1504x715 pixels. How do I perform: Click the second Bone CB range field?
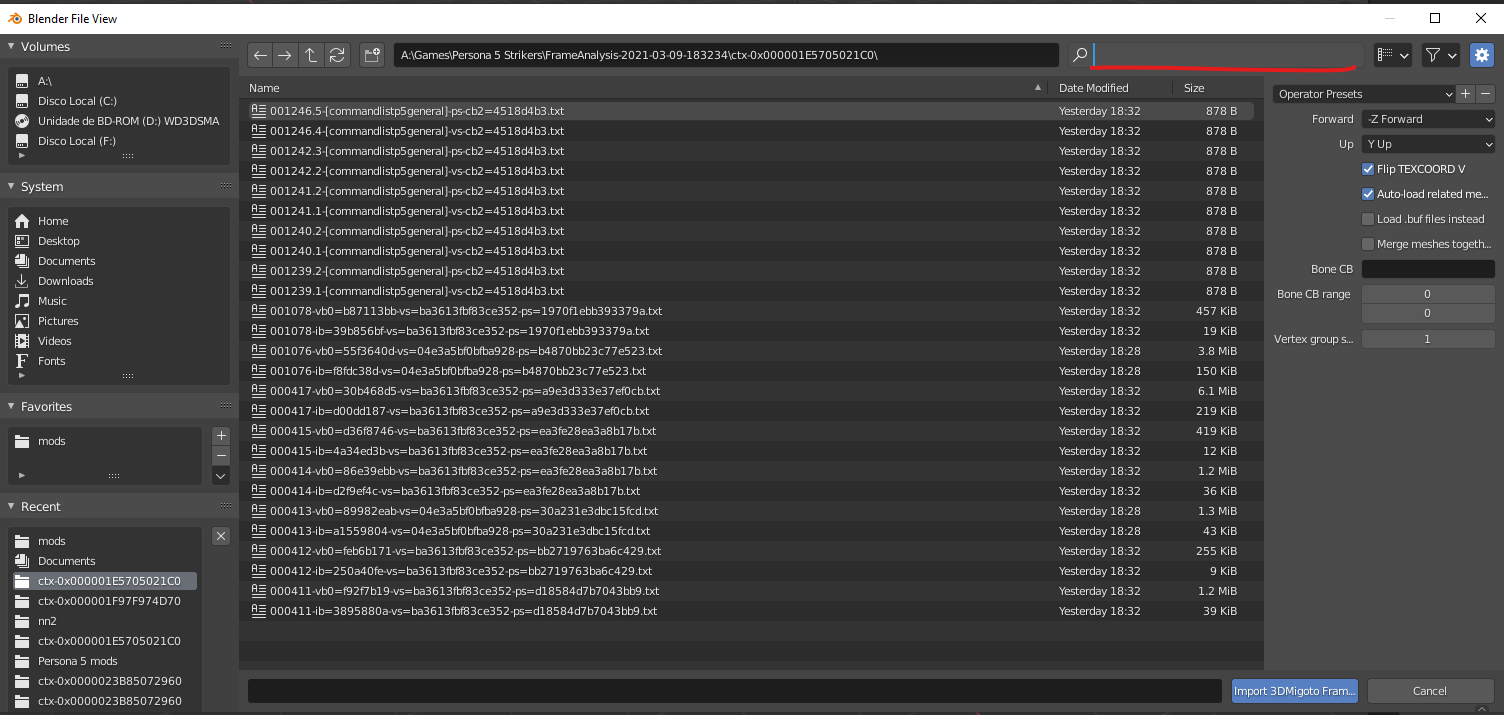tap(1428, 313)
